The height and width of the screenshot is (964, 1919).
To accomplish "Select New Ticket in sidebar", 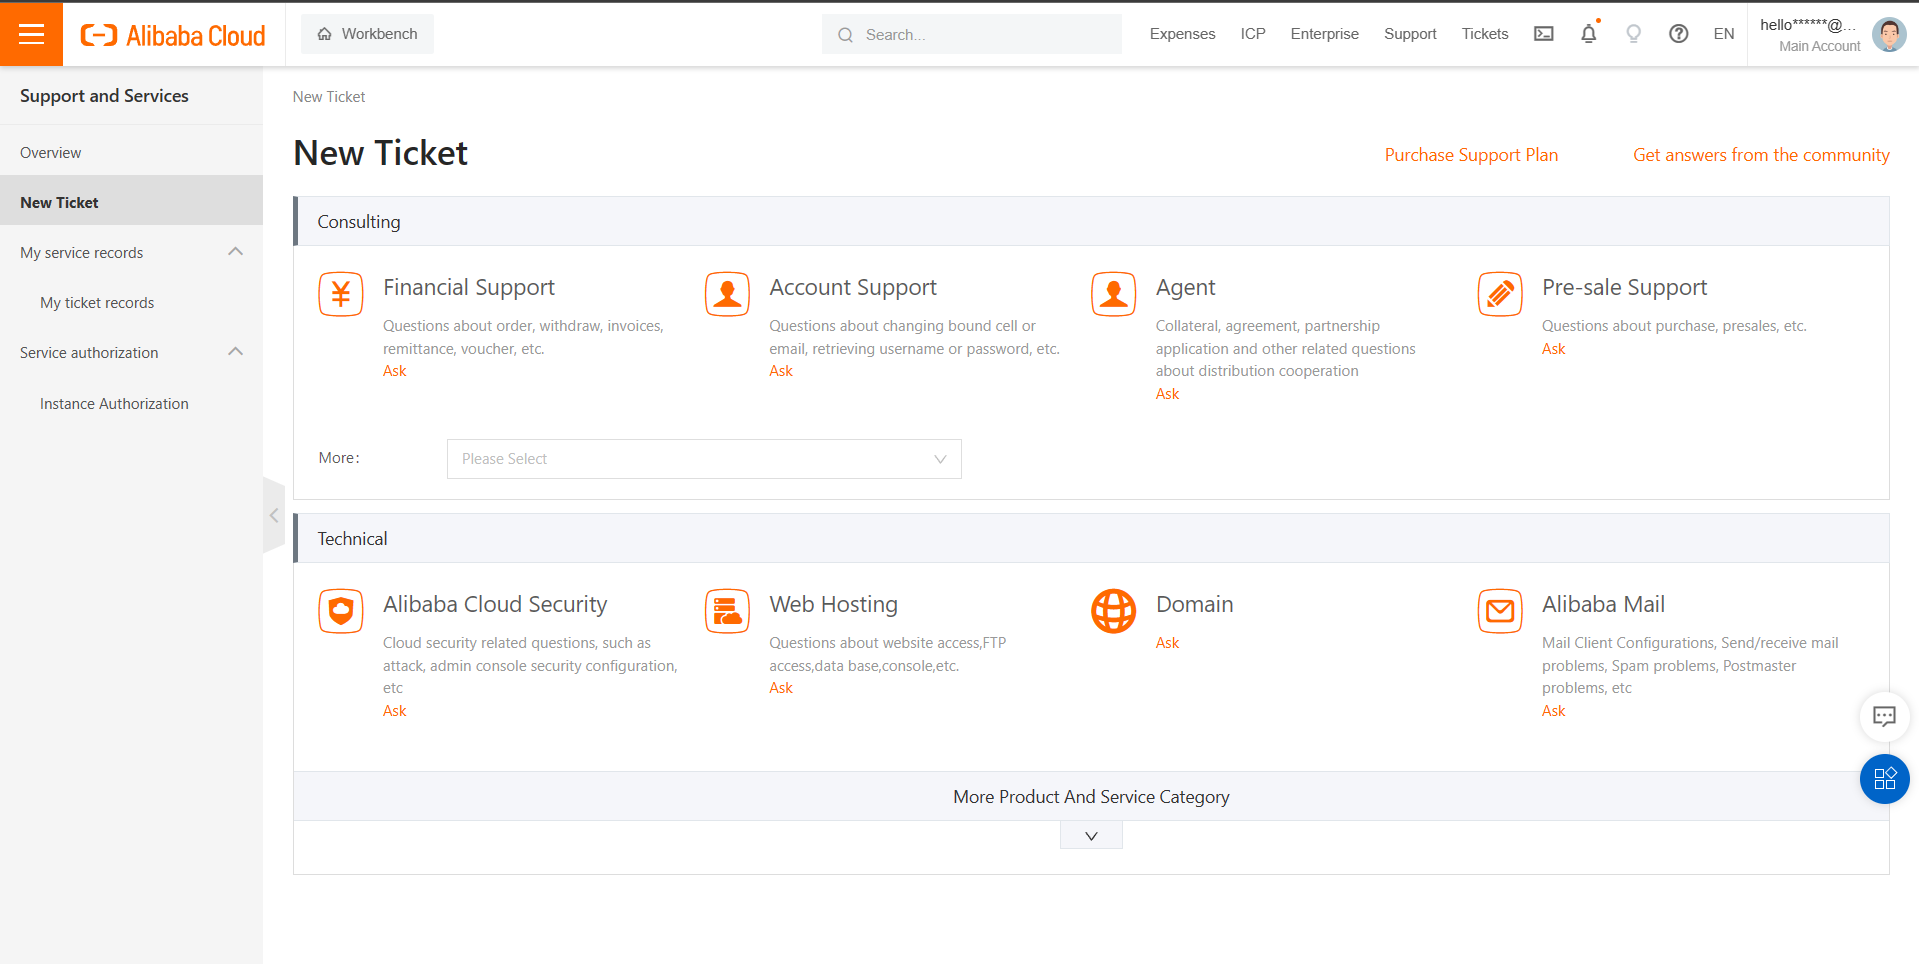I will [x=131, y=202].
